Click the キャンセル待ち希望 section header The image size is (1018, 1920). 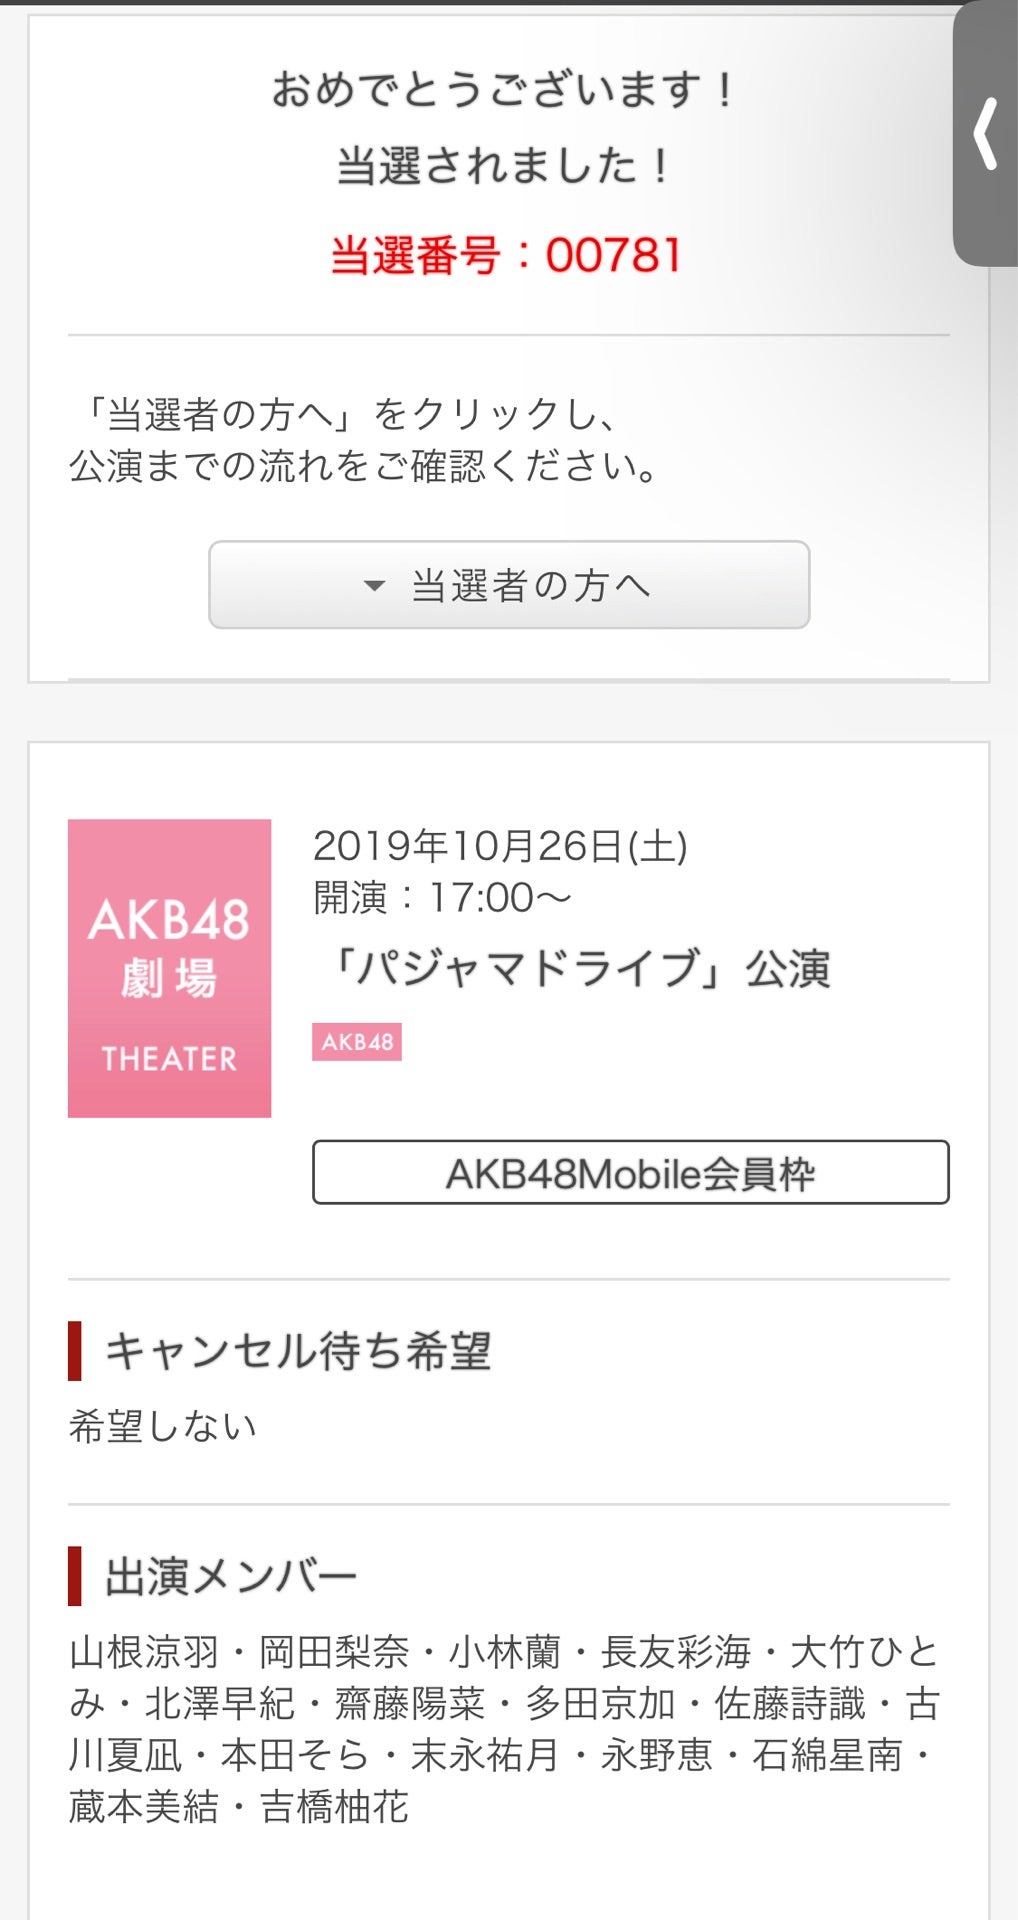coord(298,1351)
